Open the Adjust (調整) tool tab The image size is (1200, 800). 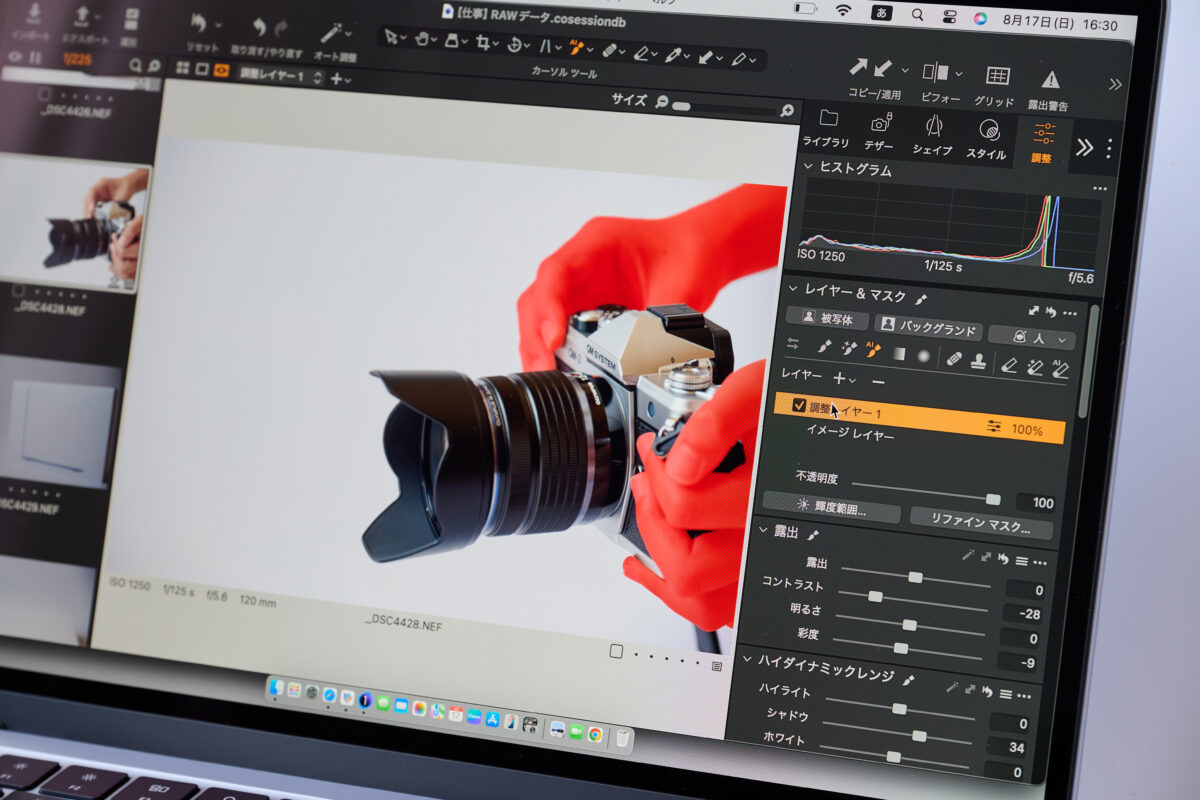[x=1043, y=143]
